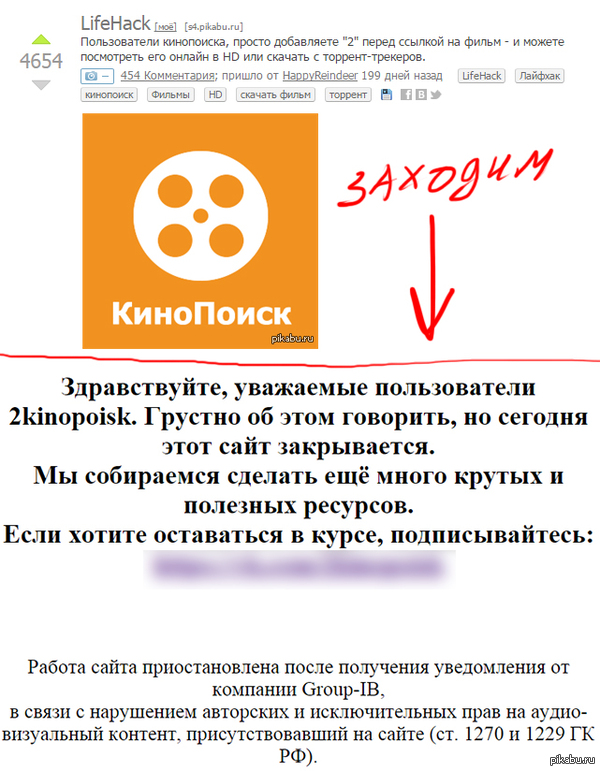Collapse the image via camera minus button

(97, 76)
